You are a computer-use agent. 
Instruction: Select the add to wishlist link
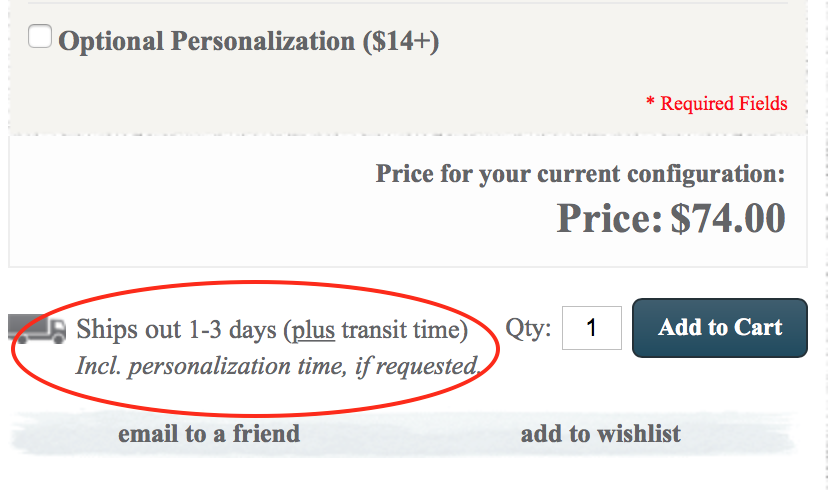[x=601, y=434]
